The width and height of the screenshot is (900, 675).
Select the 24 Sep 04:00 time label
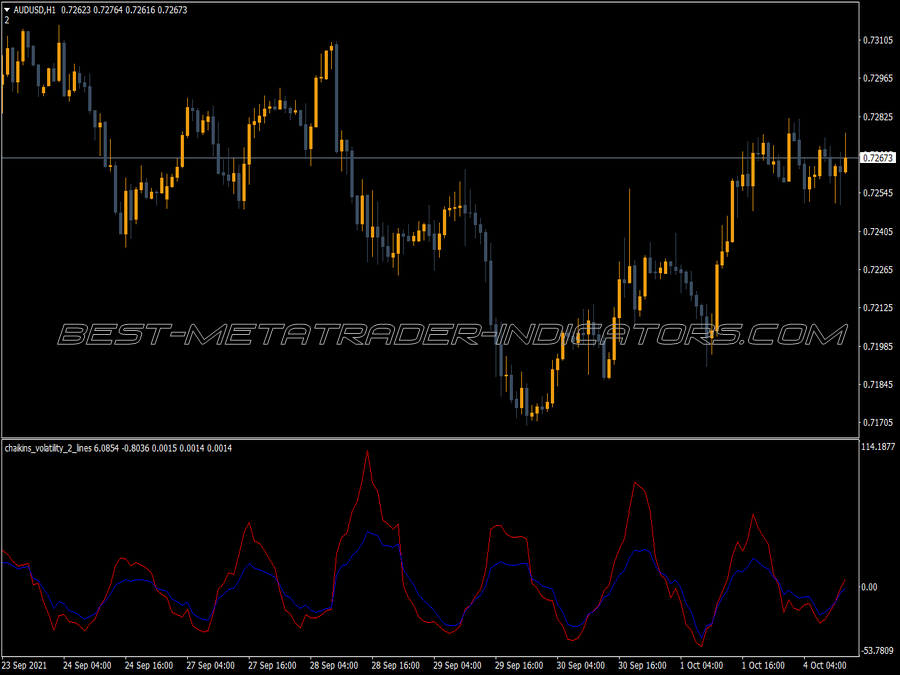tap(87, 665)
